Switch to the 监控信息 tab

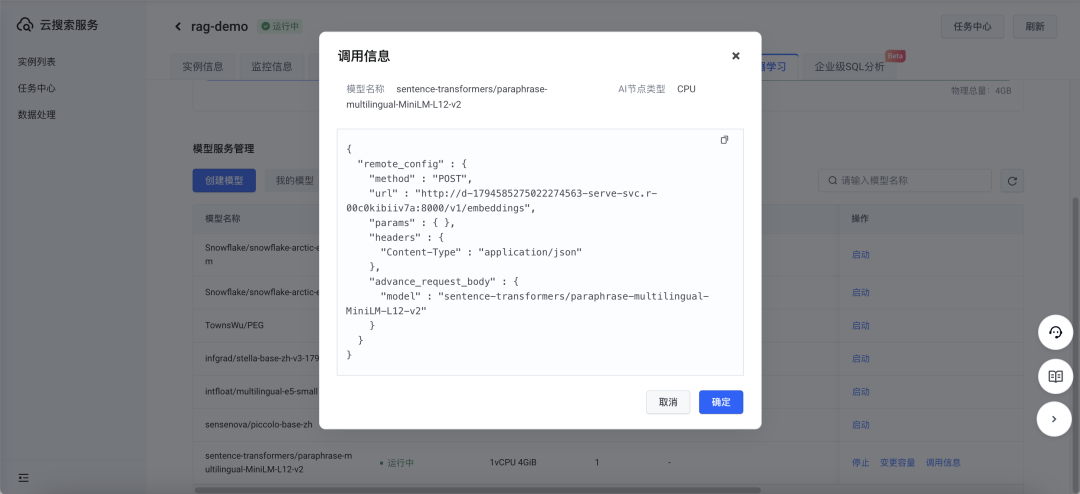point(272,67)
